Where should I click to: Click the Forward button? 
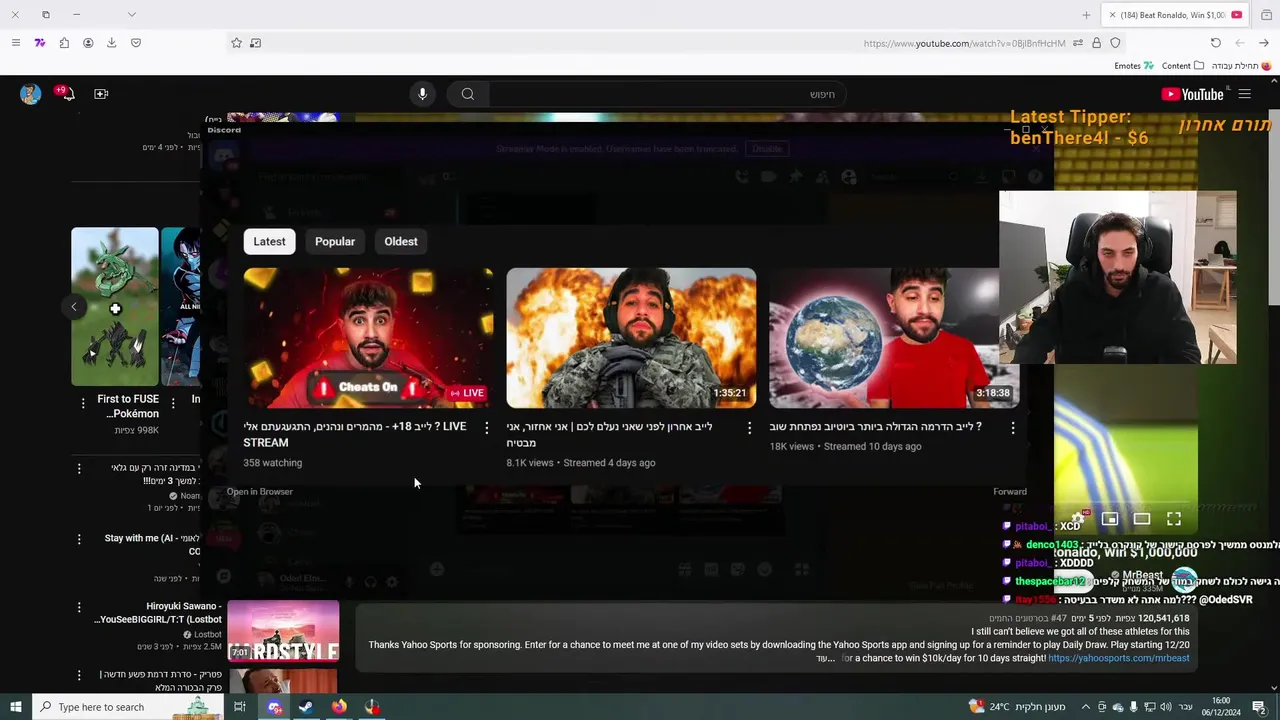[x=1010, y=491]
